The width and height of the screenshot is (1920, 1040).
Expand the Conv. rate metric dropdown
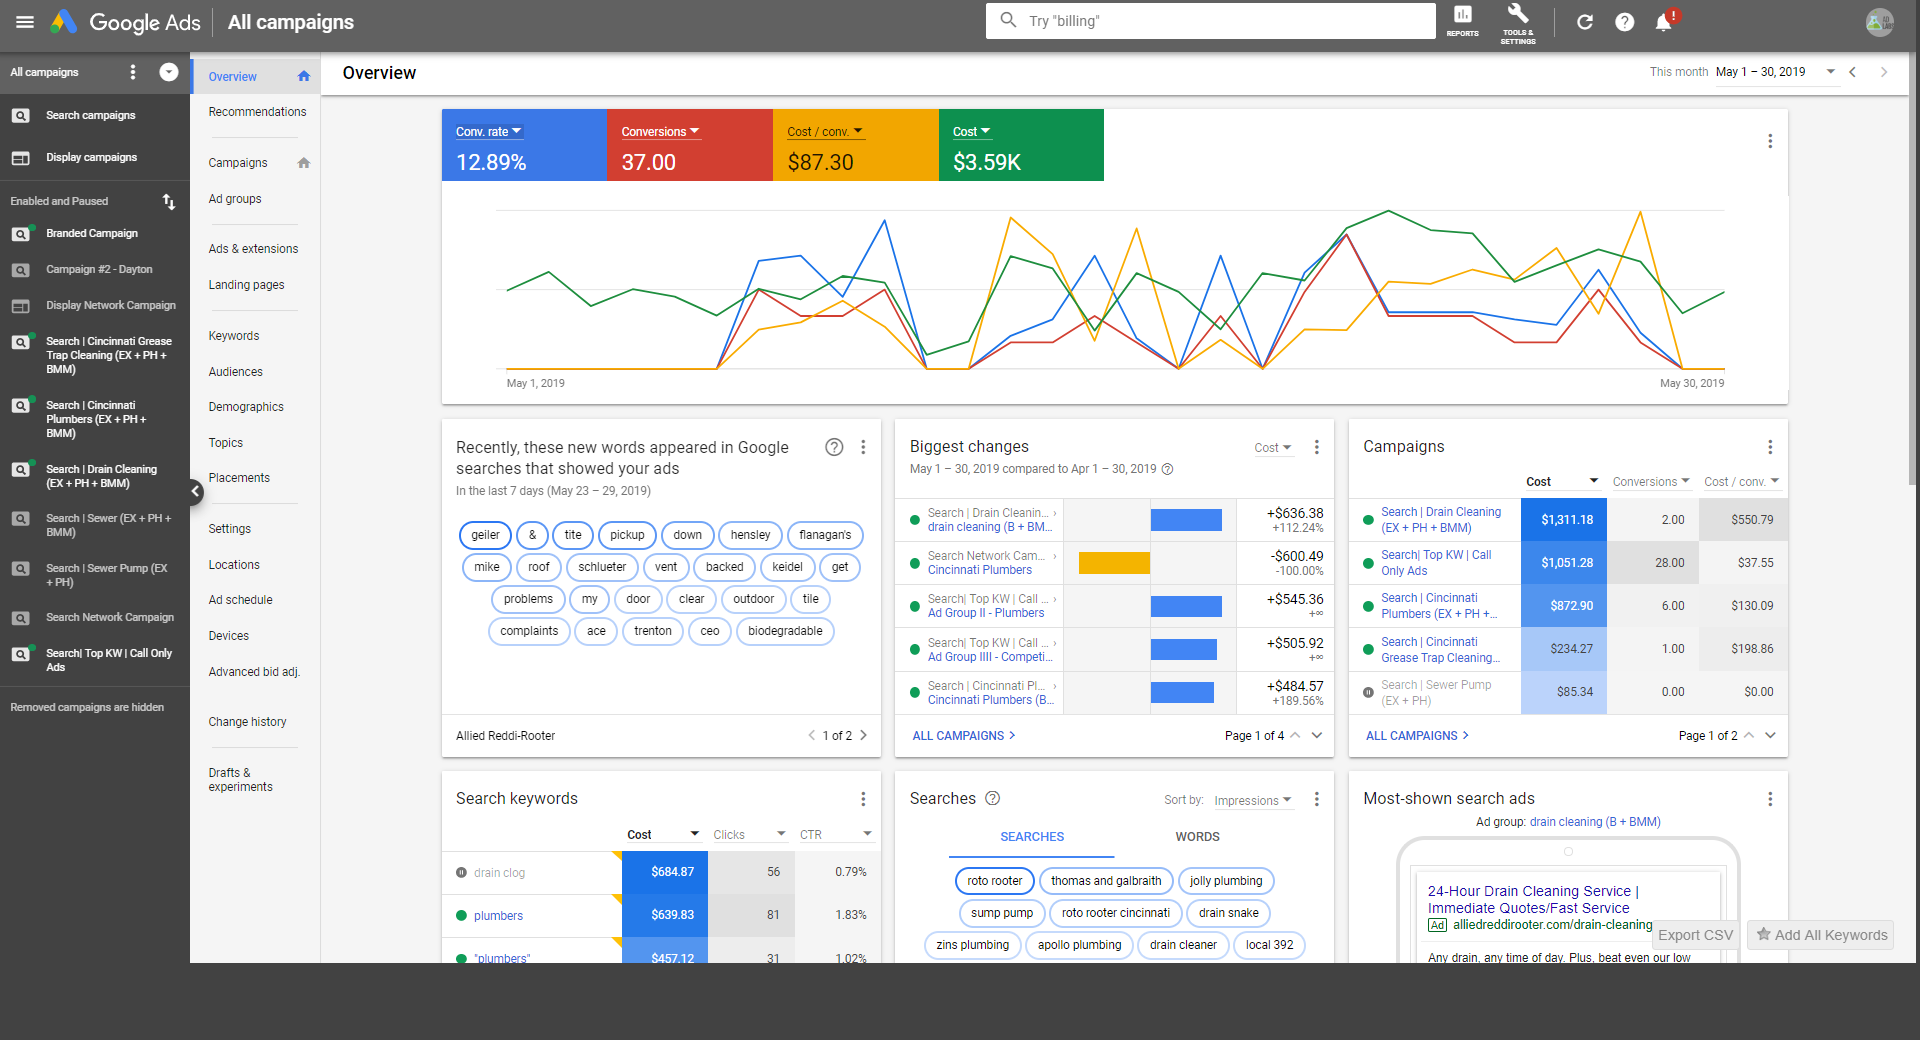(x=489, y=132)
